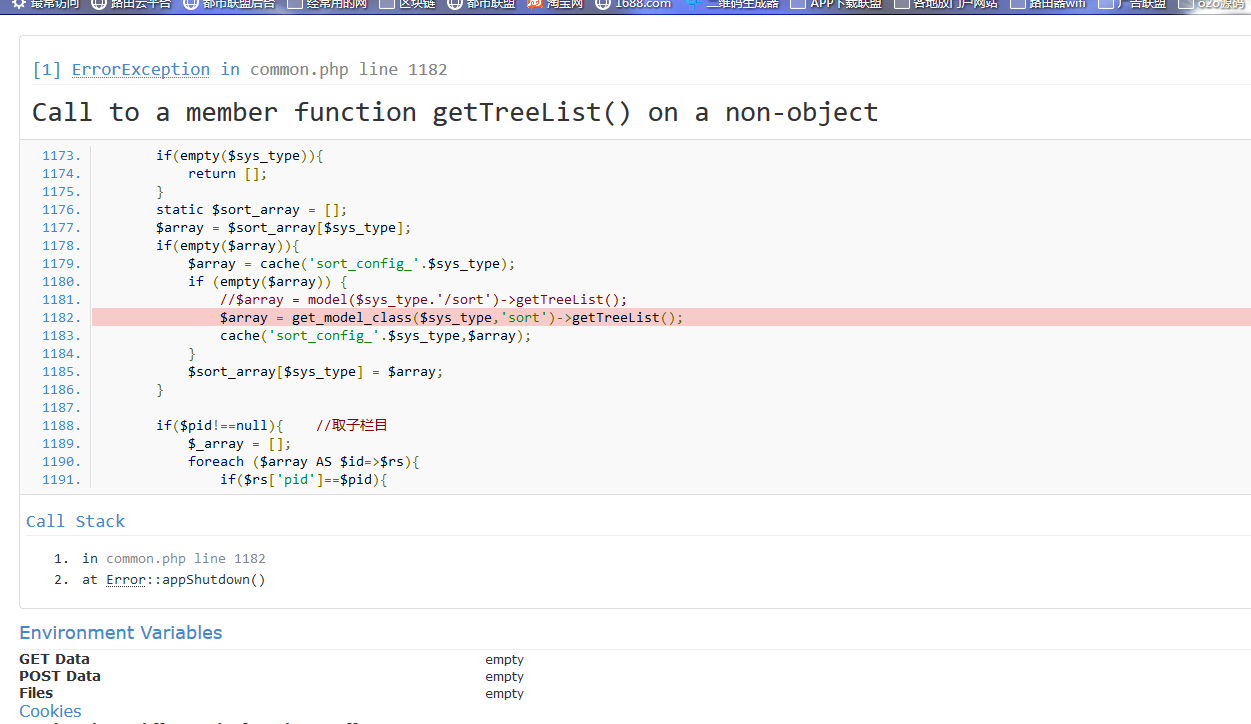Click the 二维码生成器 bookmark icon
The height and width of the screenshot is (724, 1251).
[693, 3]
